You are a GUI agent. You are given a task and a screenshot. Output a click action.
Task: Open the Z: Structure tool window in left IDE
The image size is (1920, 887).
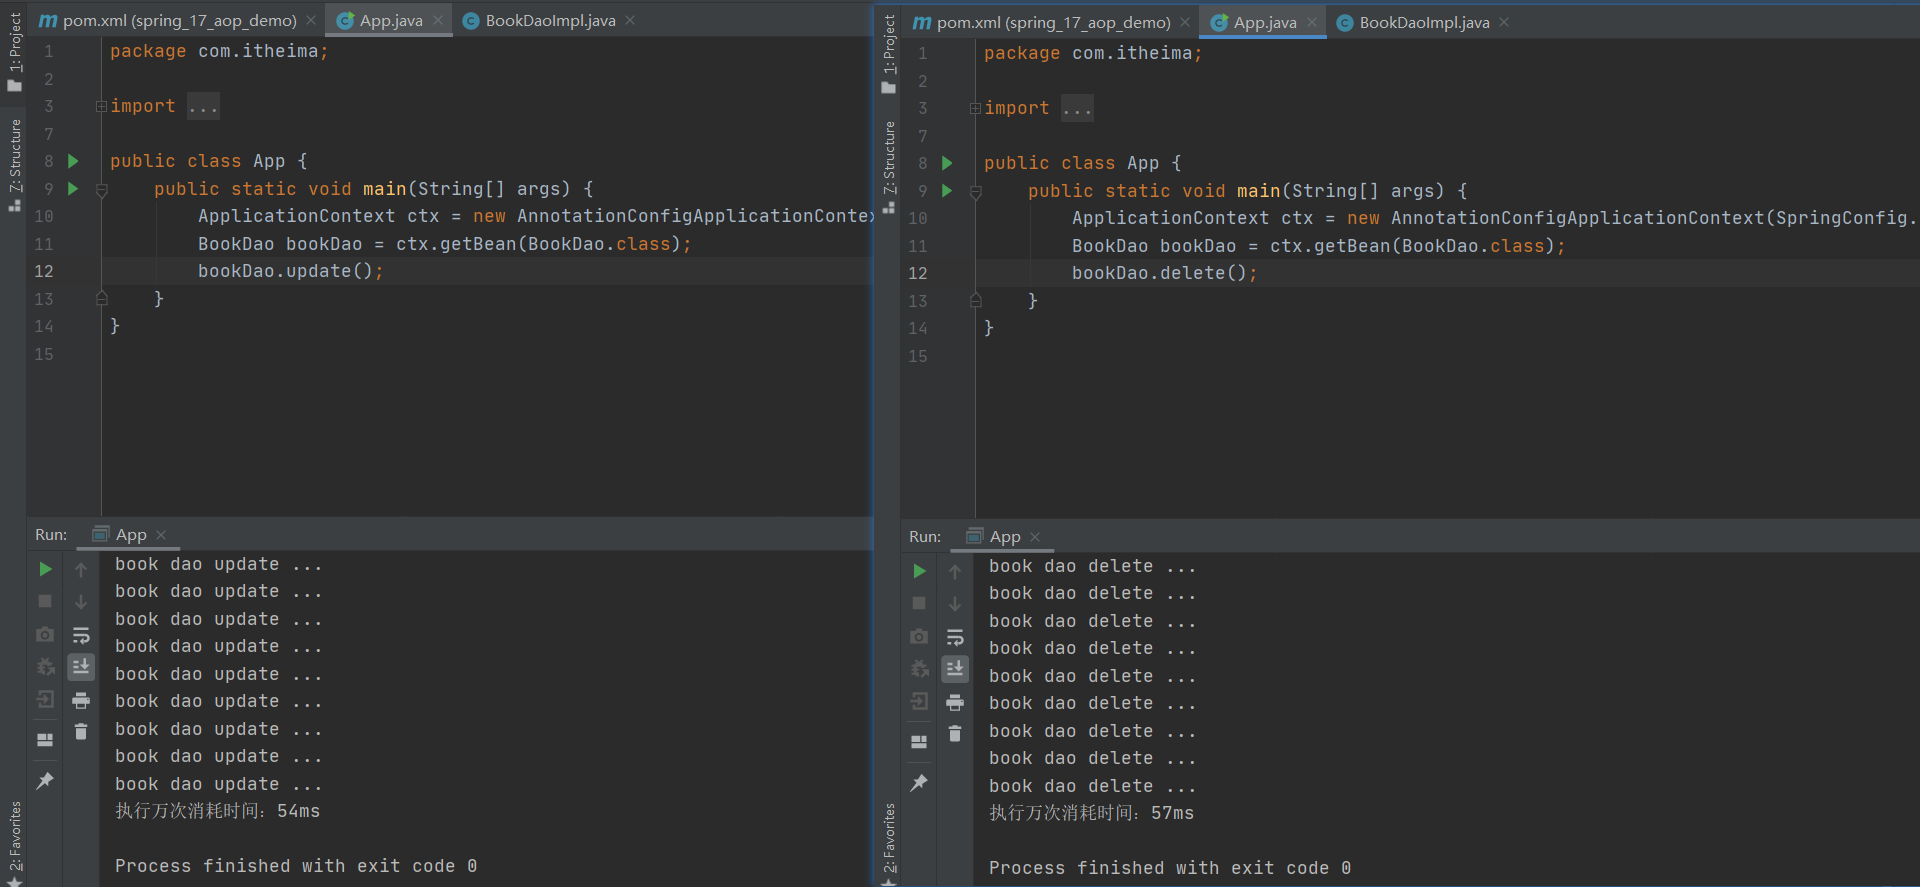click(14, 165)
